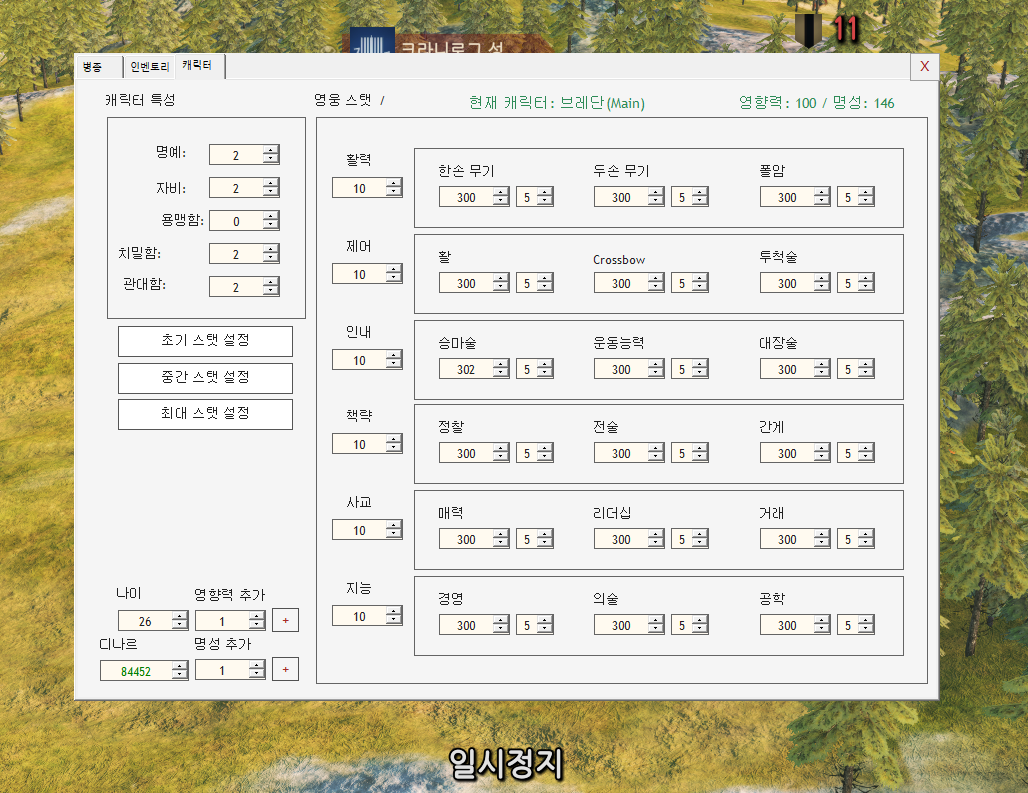
Task: Click the 운동능력 skill value field
Action: (x=621, y=369)
